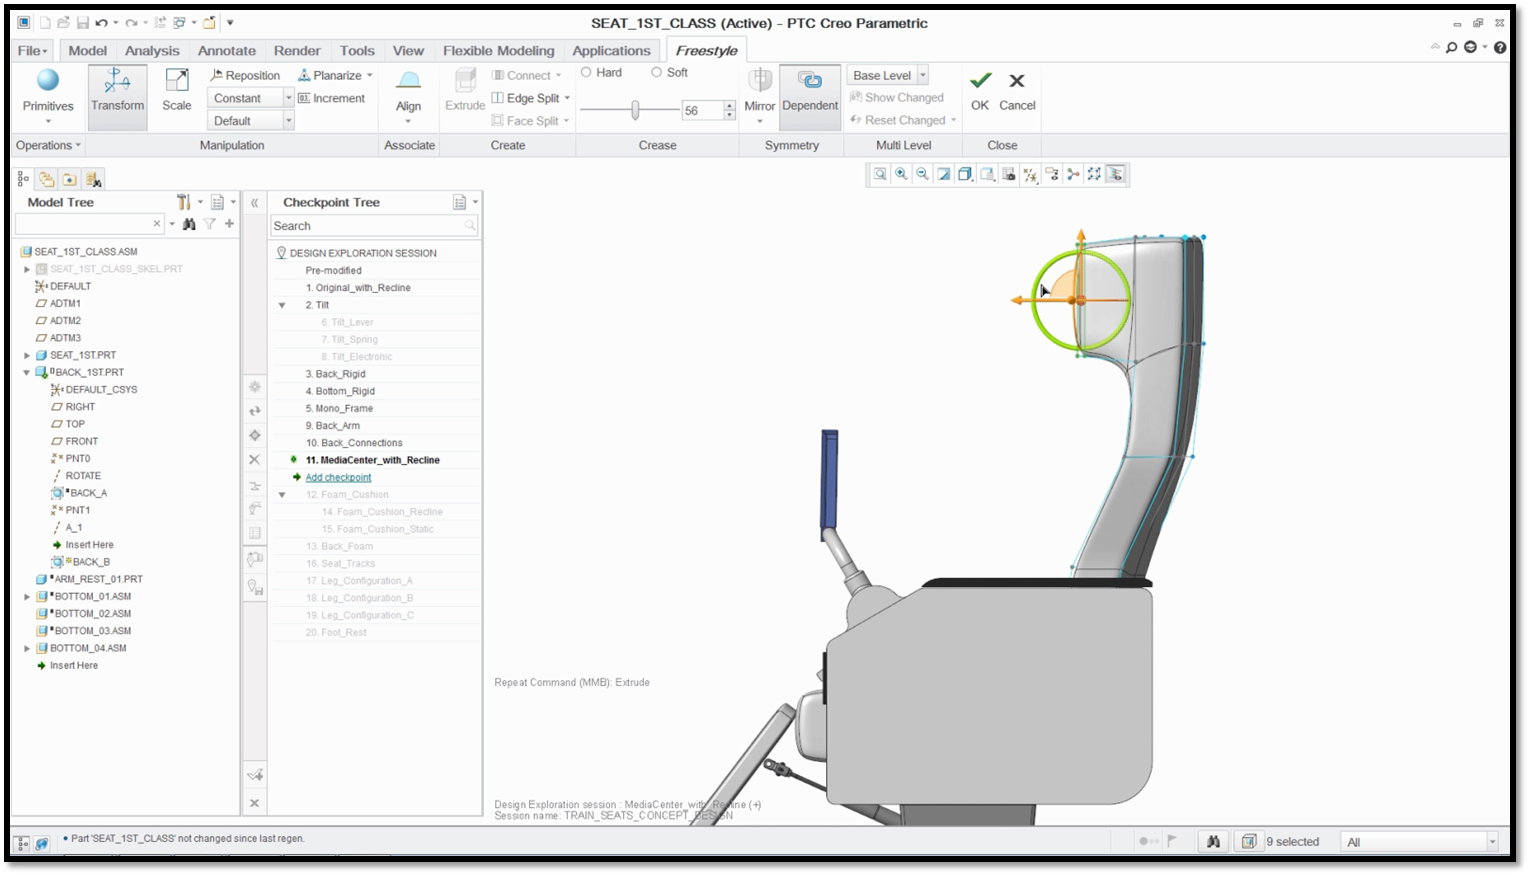The image size is (1529, 875).
Task: Switch to the Flexible Modeling tab
Action: pyautogui.click(x=498, y=50)
